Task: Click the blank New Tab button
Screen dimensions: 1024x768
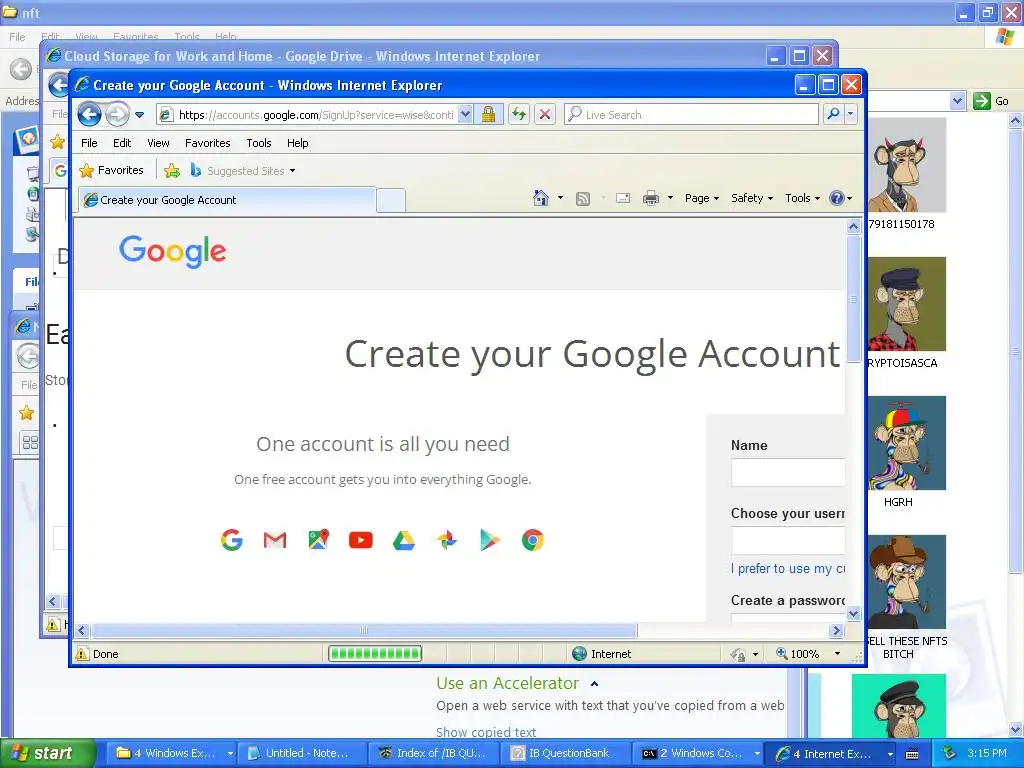Action: pyautogui.click(x=391, y=200)
